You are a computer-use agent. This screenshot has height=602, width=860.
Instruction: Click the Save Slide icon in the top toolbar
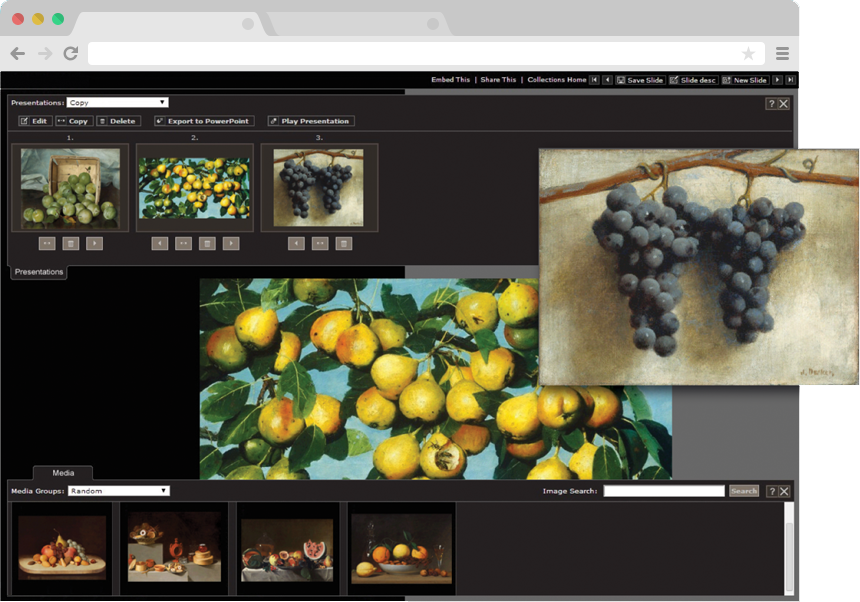[x=640, y=78]
